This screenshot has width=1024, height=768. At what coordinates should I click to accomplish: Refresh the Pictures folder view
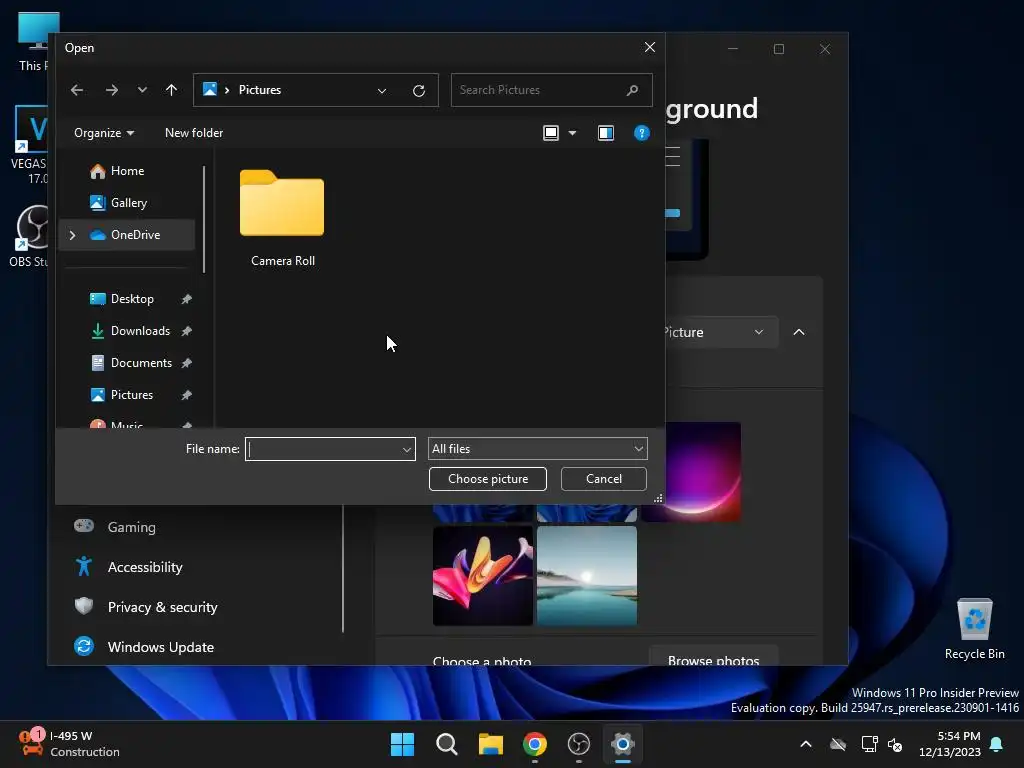419,91
